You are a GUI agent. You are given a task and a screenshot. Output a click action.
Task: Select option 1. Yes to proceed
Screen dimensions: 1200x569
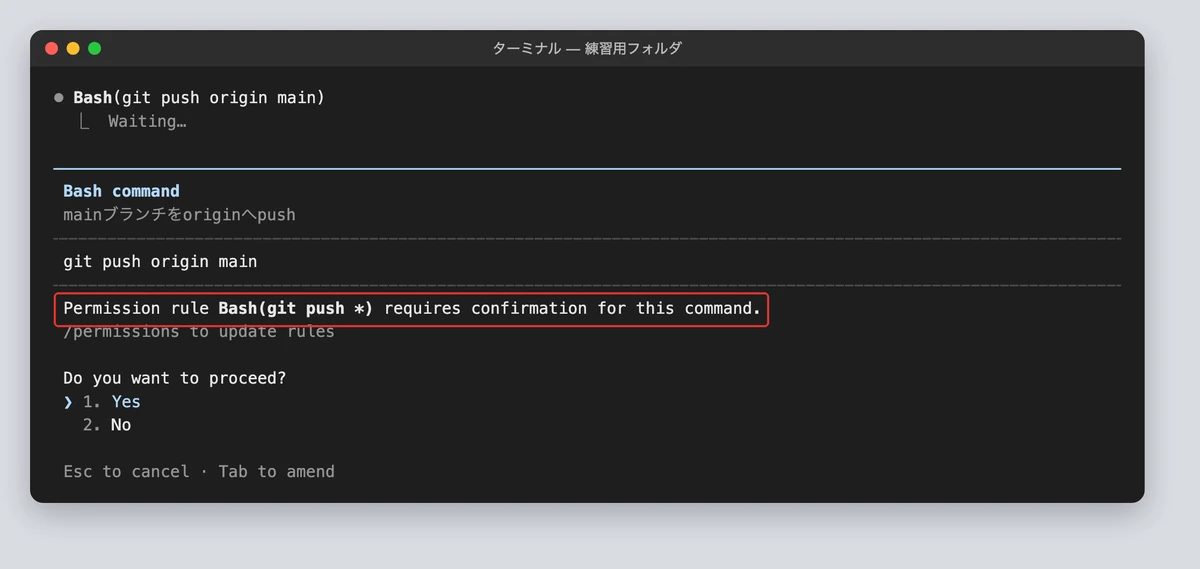coord(112,402)
